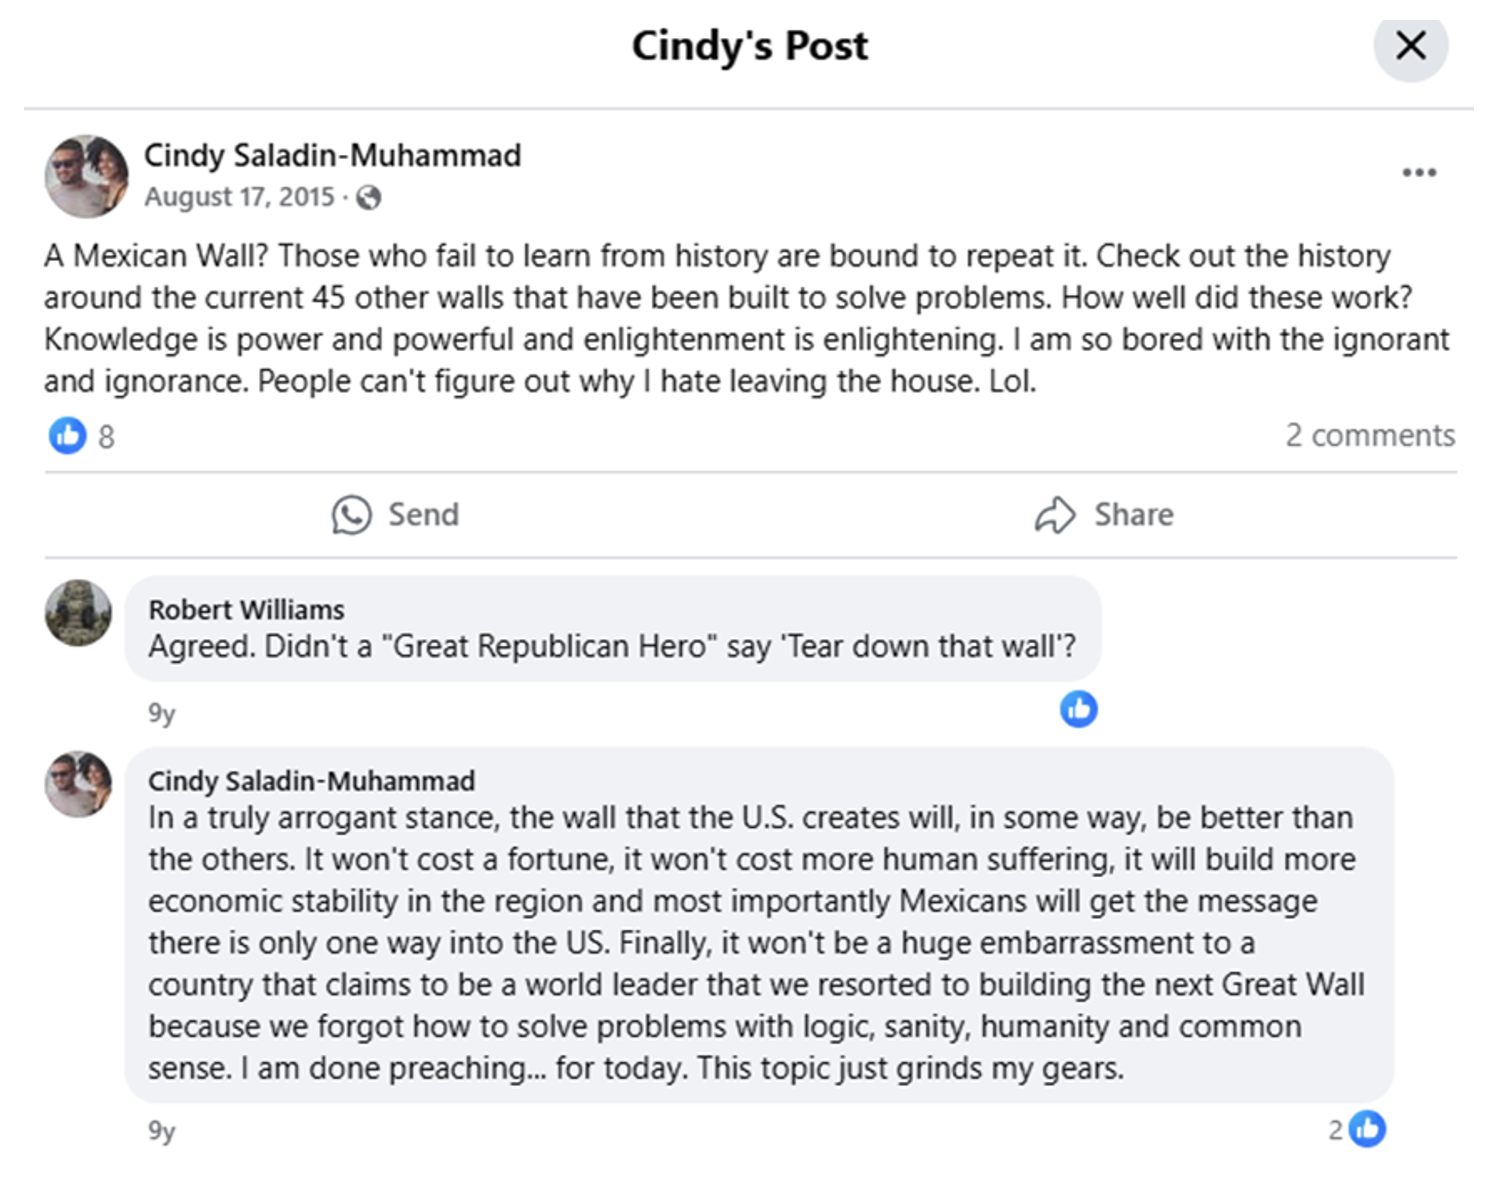1494x1198 pixels.
Task: Open 9y timestamp under Robert's comment
Action: click(x=162, y=713)
